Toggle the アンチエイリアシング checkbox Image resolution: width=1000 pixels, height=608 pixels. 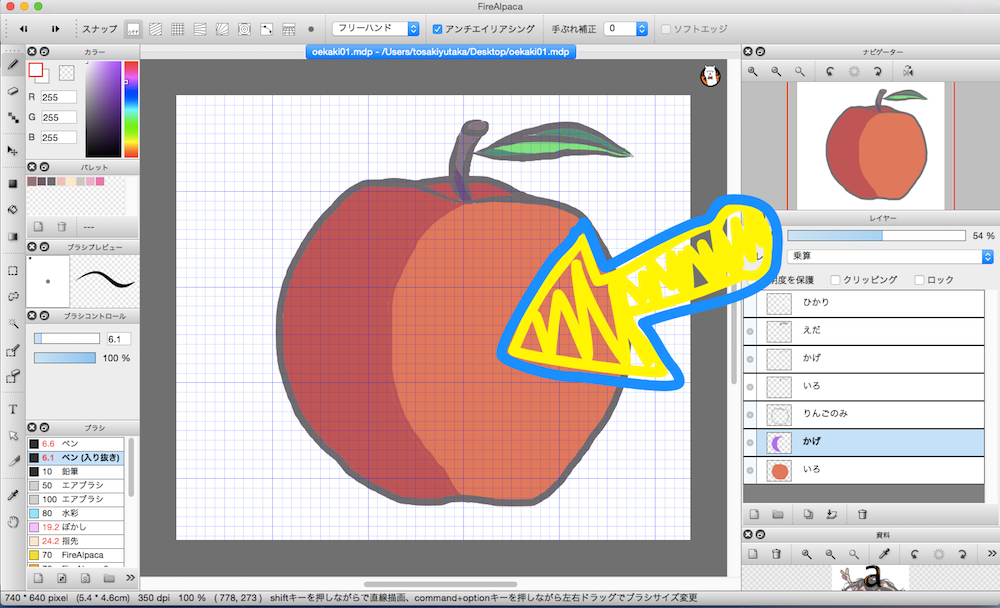[x=438, y=29]
